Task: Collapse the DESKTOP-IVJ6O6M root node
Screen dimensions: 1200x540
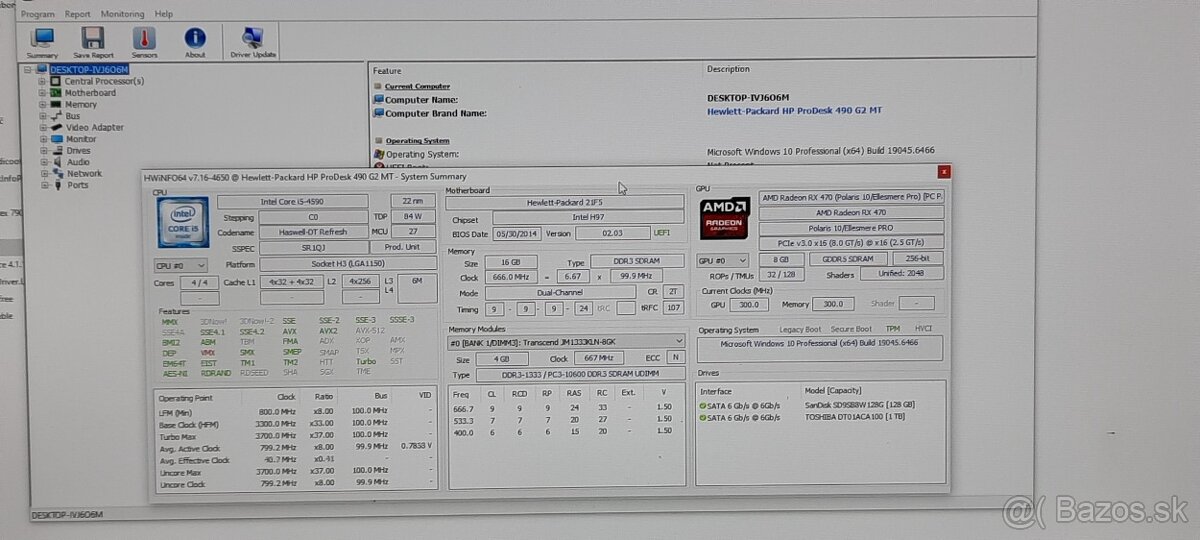Action: coord(28,70)
